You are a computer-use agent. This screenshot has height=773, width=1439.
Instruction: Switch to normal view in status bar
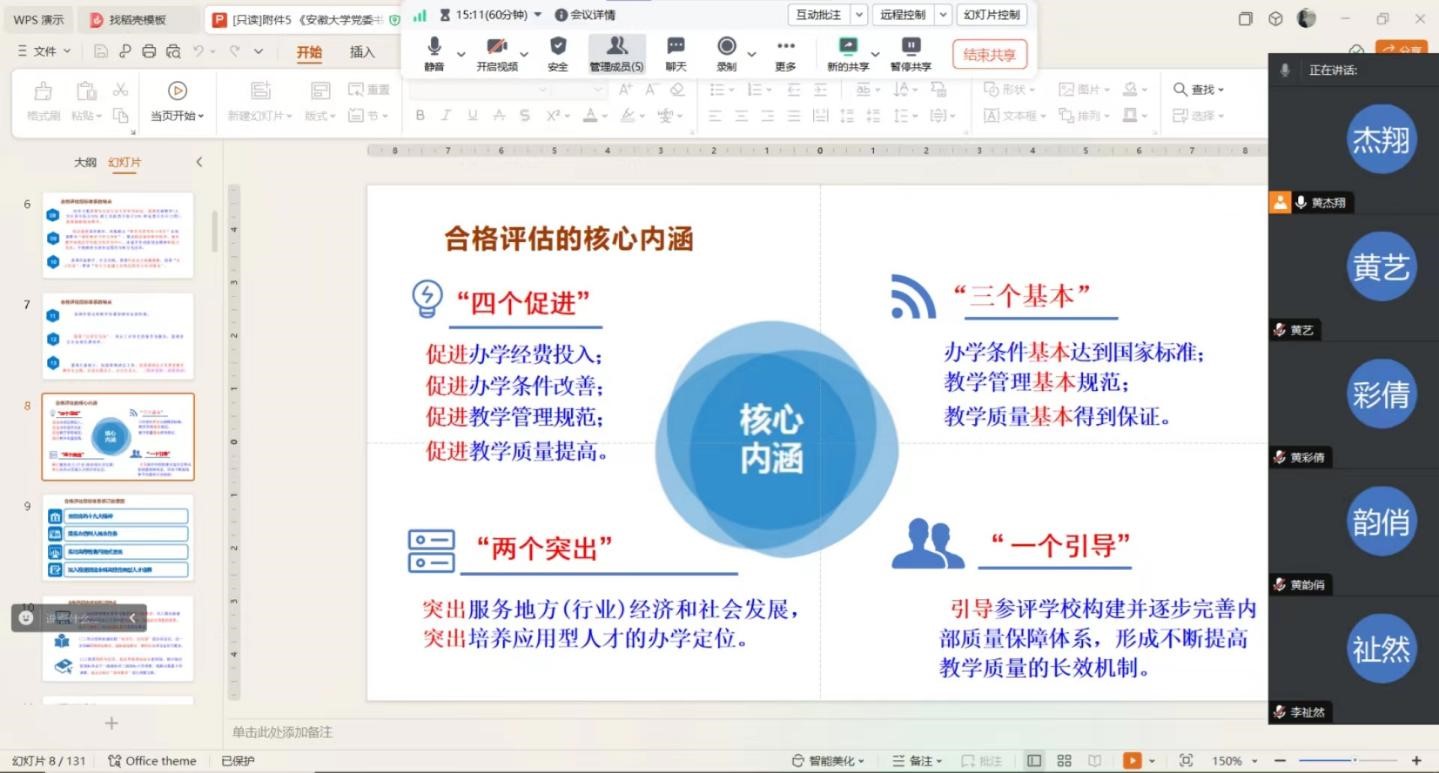click(1034, 761)
